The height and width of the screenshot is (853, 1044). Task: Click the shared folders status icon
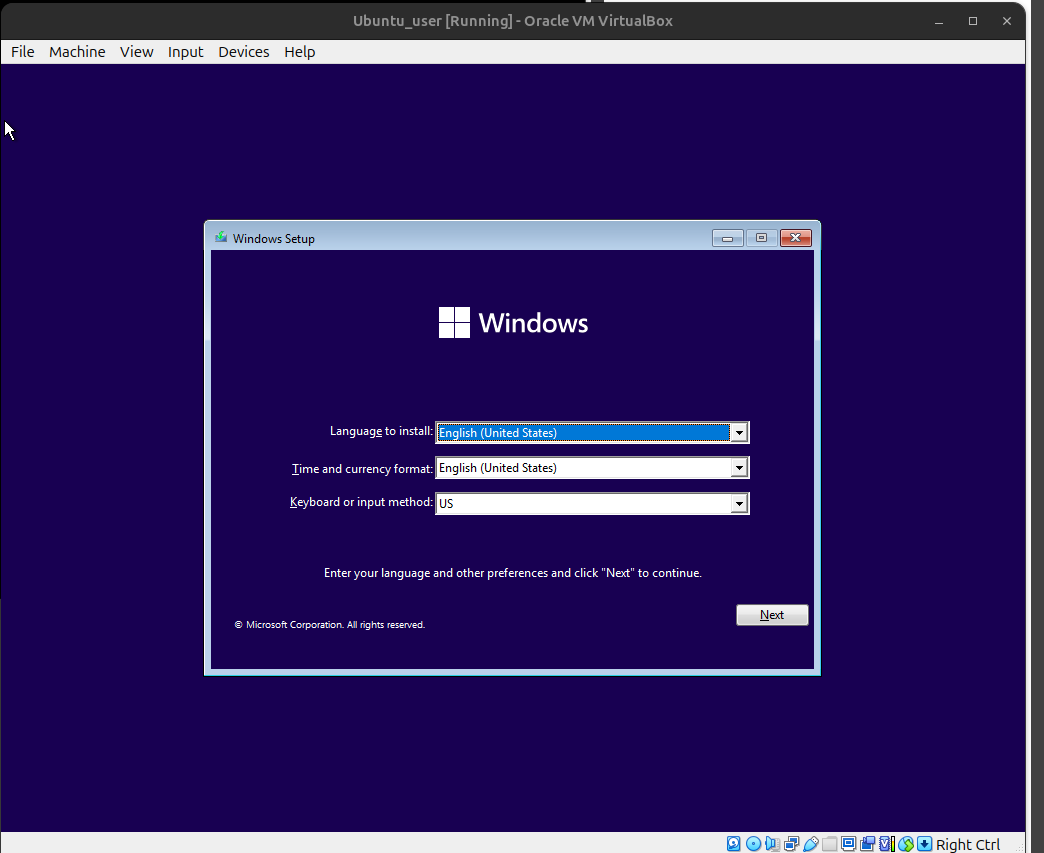tap(830, 844)
